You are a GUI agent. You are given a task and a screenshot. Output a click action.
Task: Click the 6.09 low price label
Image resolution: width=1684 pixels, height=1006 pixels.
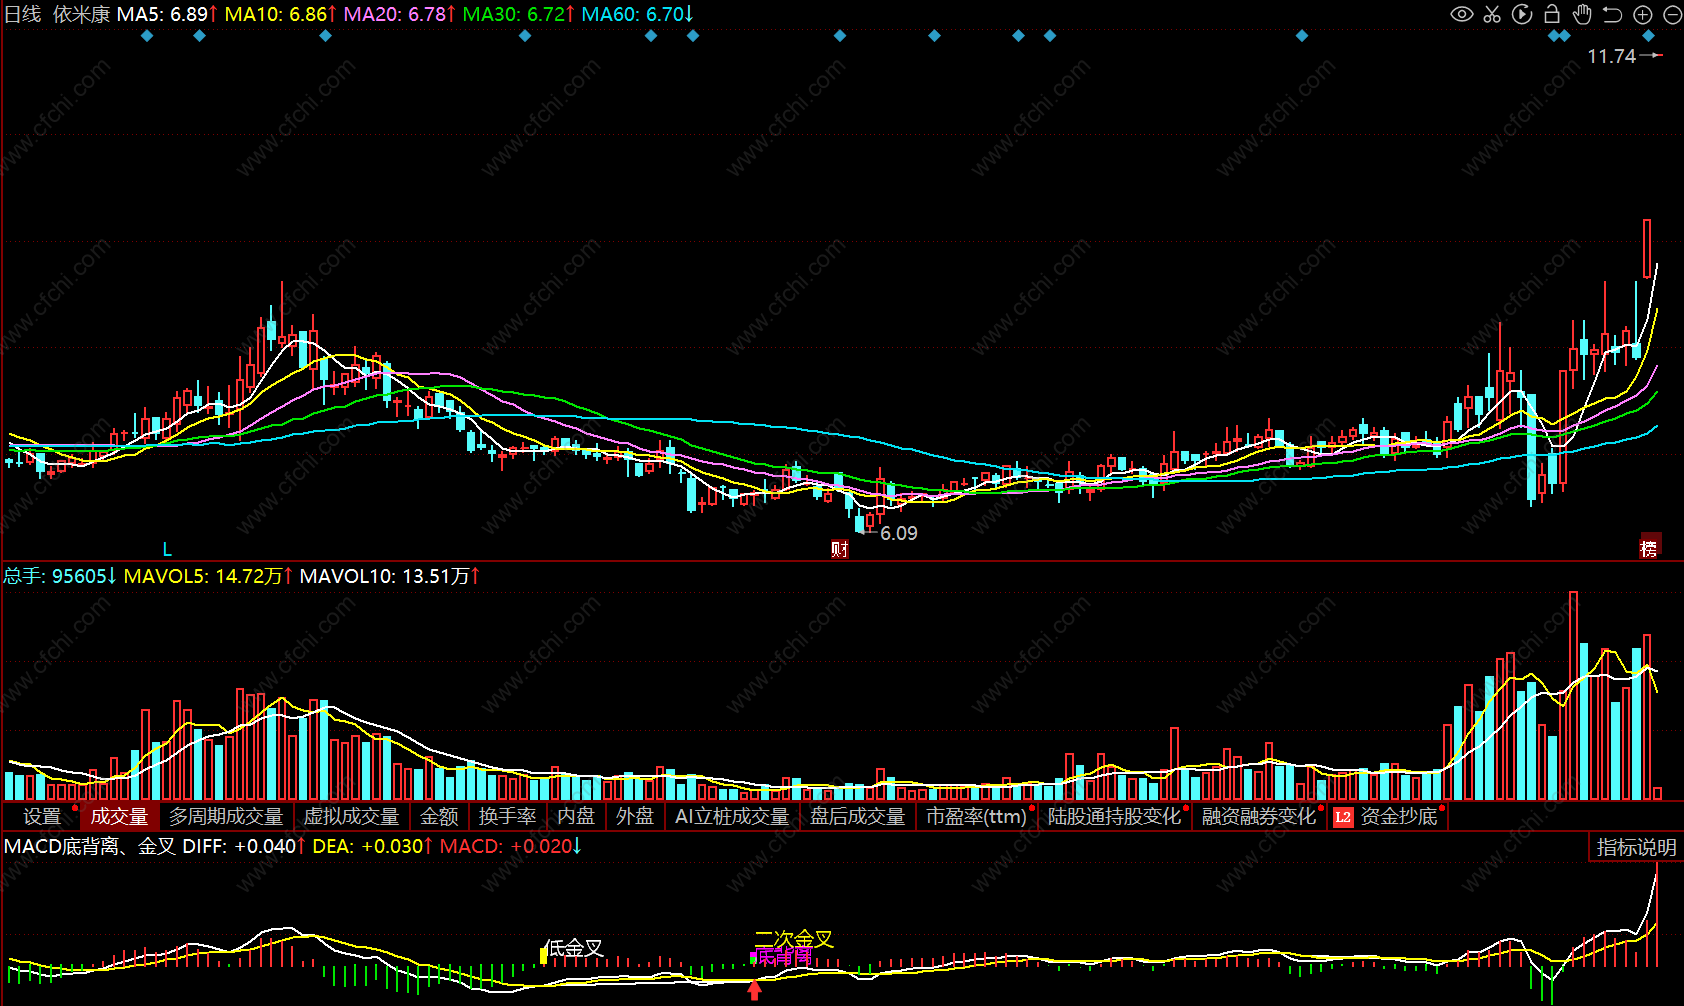pos(899,533)
